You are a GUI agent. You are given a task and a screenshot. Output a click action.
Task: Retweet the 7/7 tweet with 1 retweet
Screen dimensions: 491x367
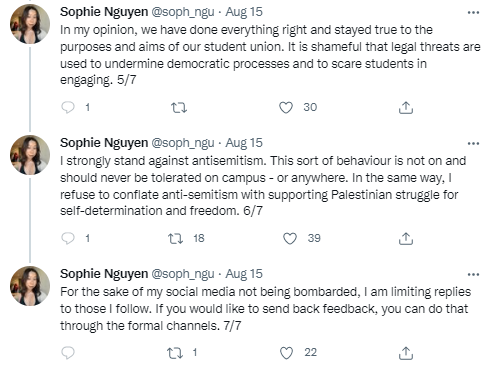(175, 353)
